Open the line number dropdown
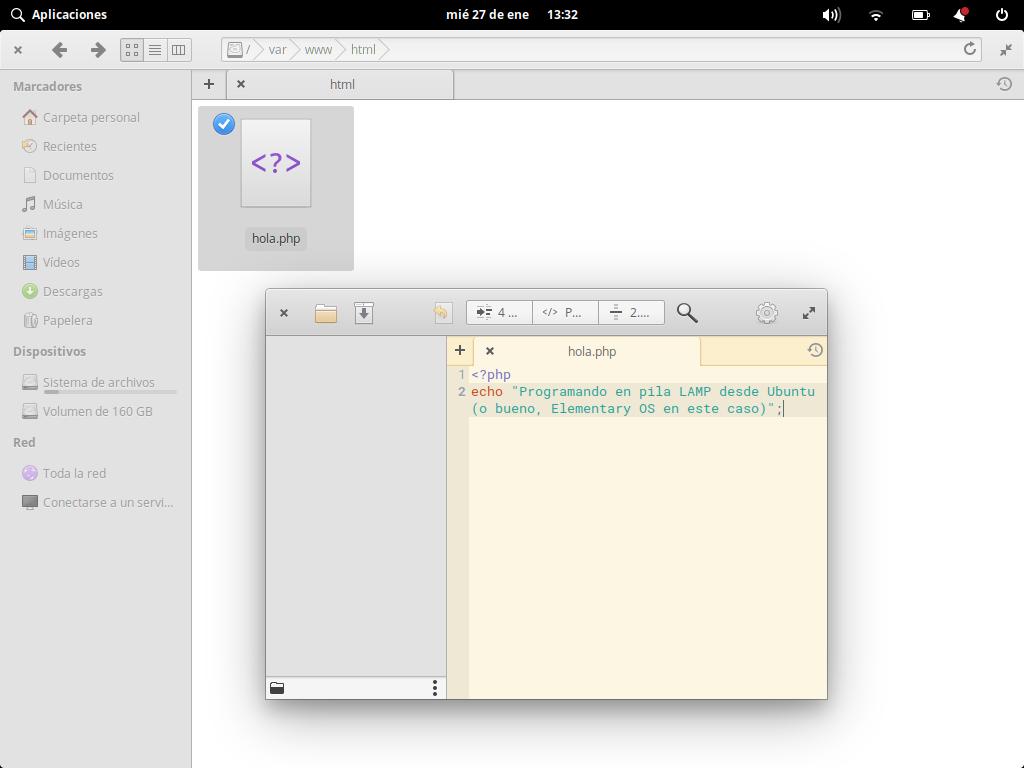This screenshot has width=1024, height=768. pyautogui.click(x=632, y=313)
